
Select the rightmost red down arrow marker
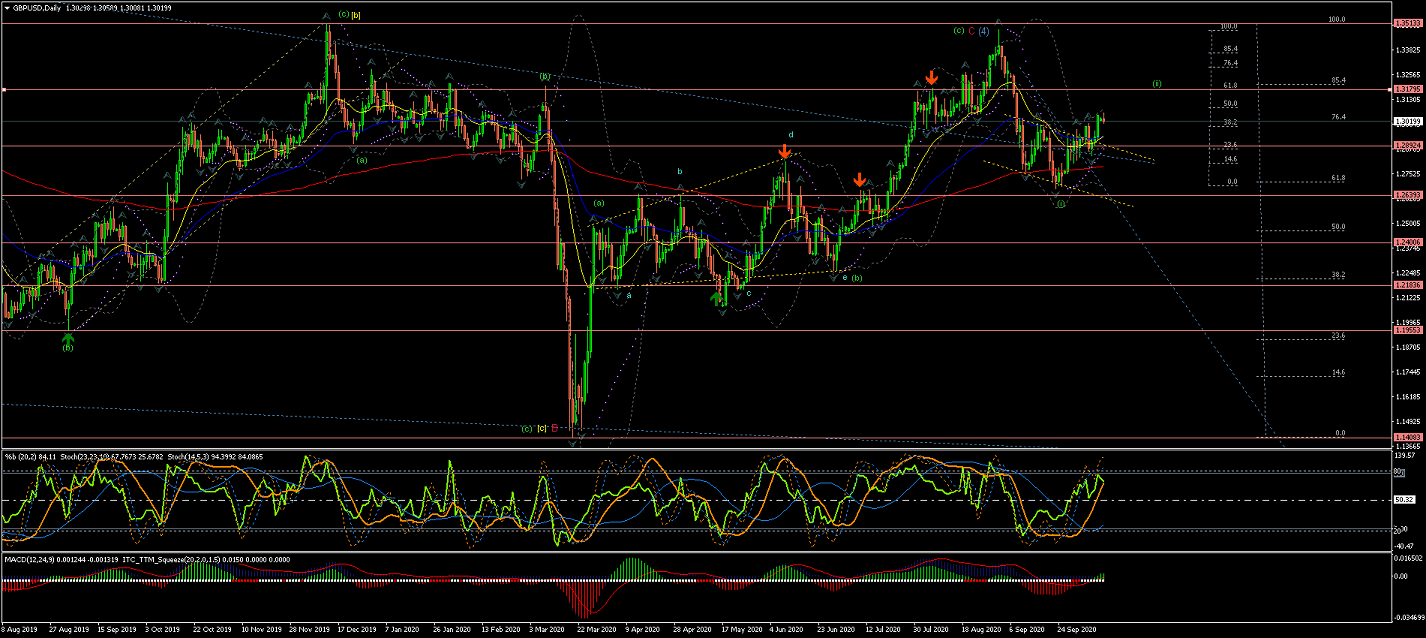click(x=931, y=77)
